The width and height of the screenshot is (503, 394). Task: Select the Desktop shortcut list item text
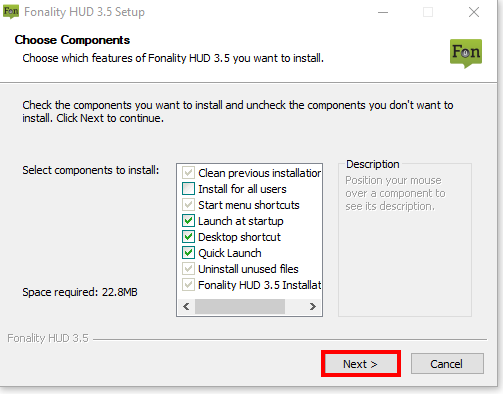[239, 237]
